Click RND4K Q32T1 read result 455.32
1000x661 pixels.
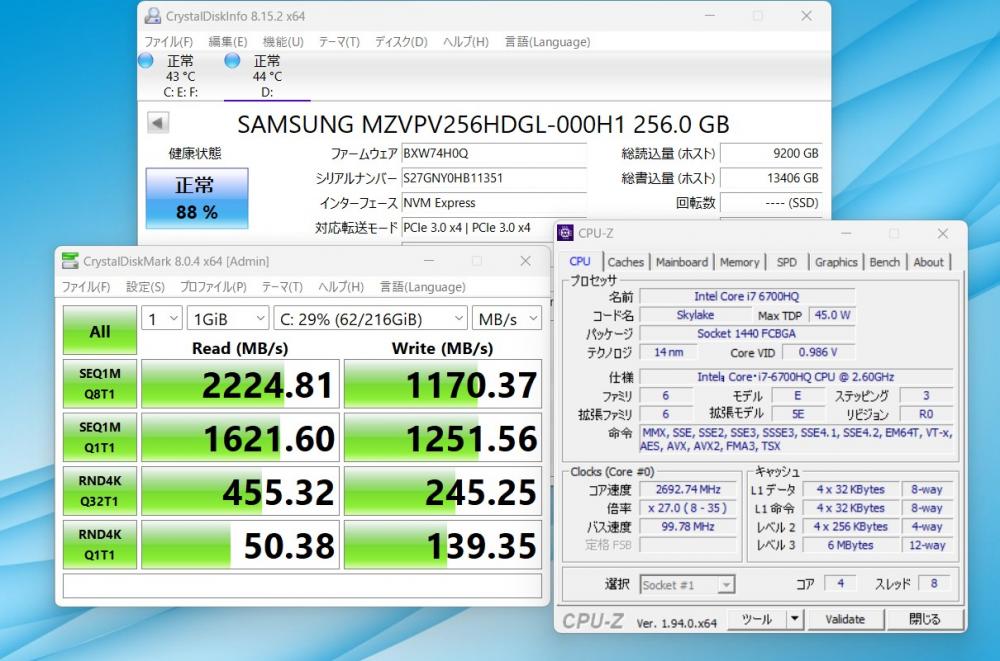[240, 491]
